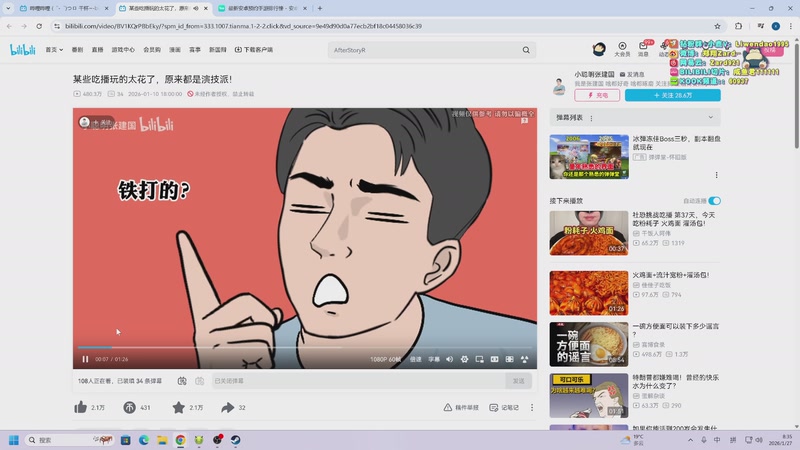
Task: Open the 漫画 navigation item
Action: click(175, 49)
